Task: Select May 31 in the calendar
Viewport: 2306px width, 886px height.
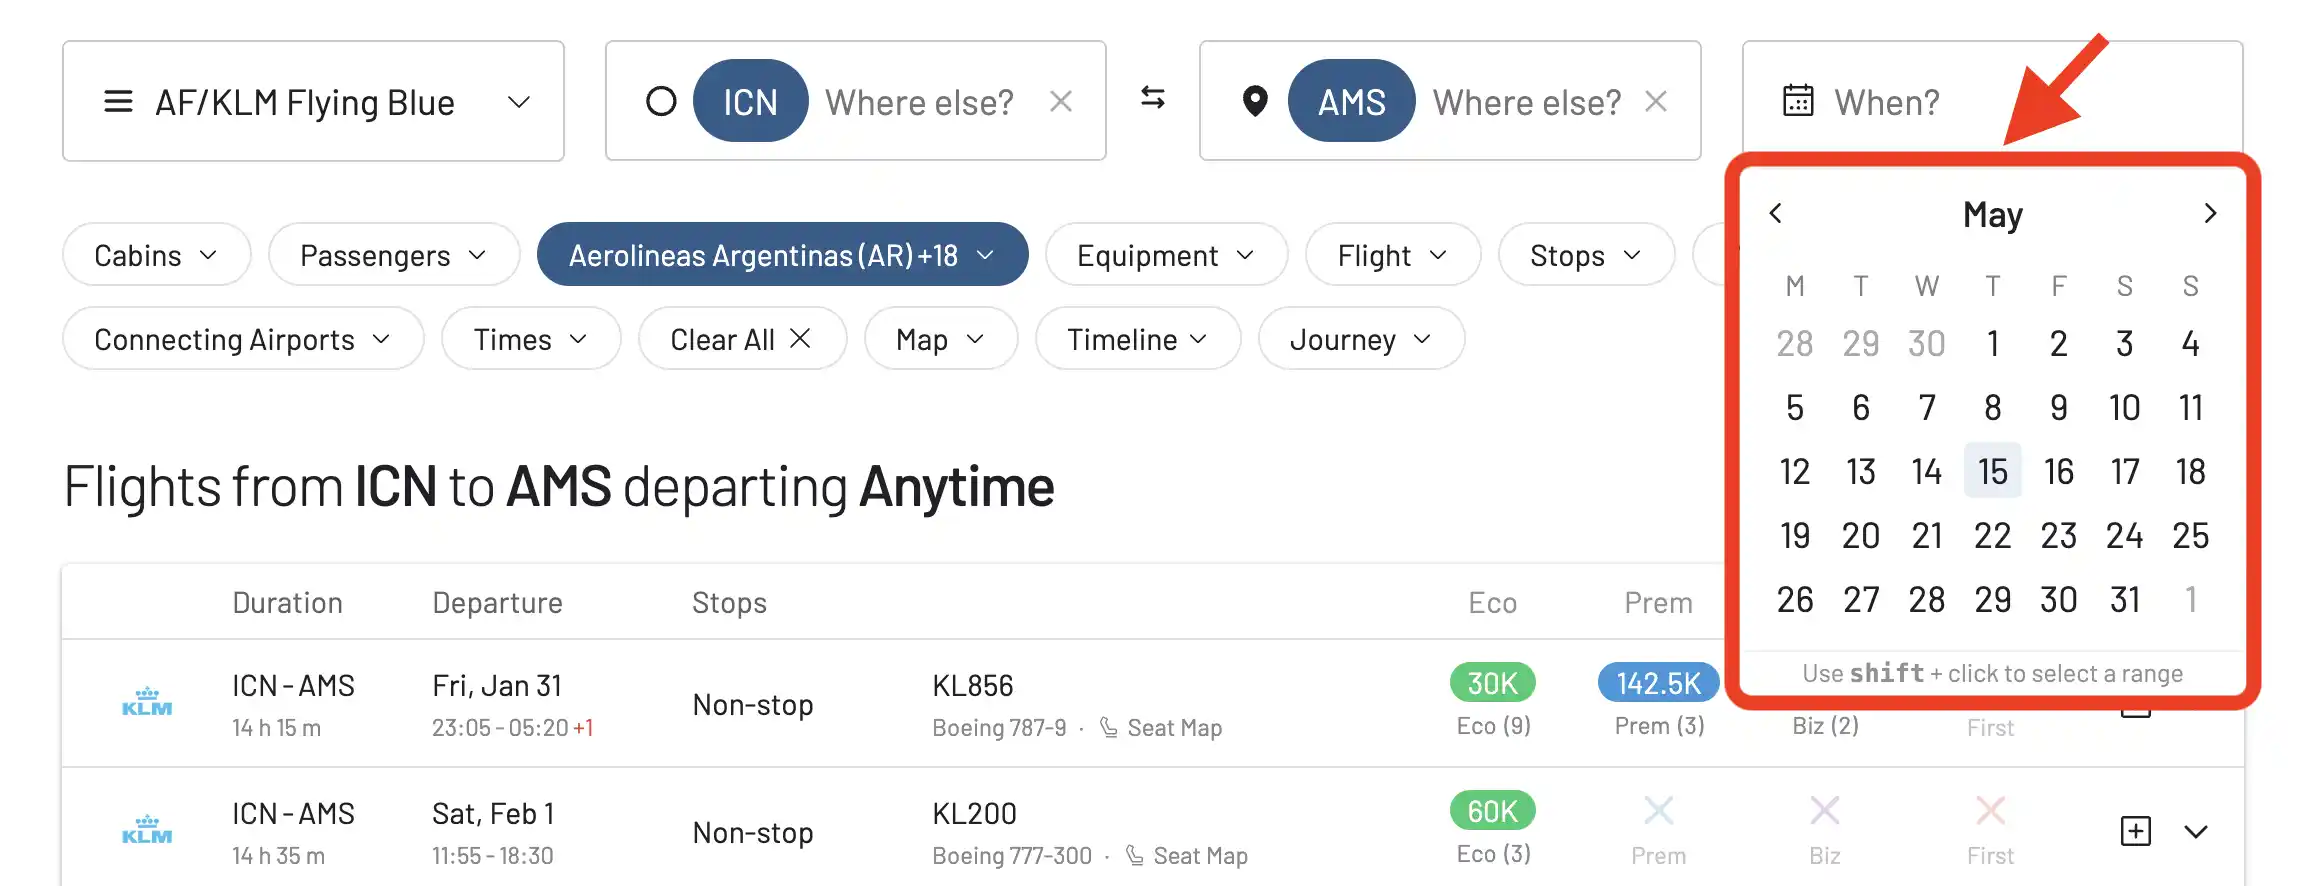Action: click(x=2124, y=599)
